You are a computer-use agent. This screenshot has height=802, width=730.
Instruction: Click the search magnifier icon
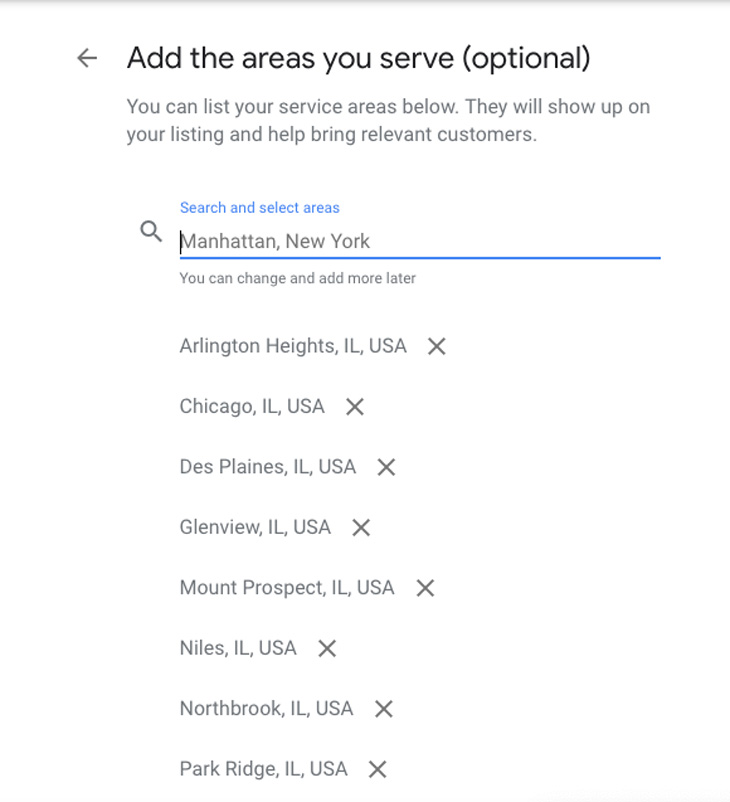[151, 232]
